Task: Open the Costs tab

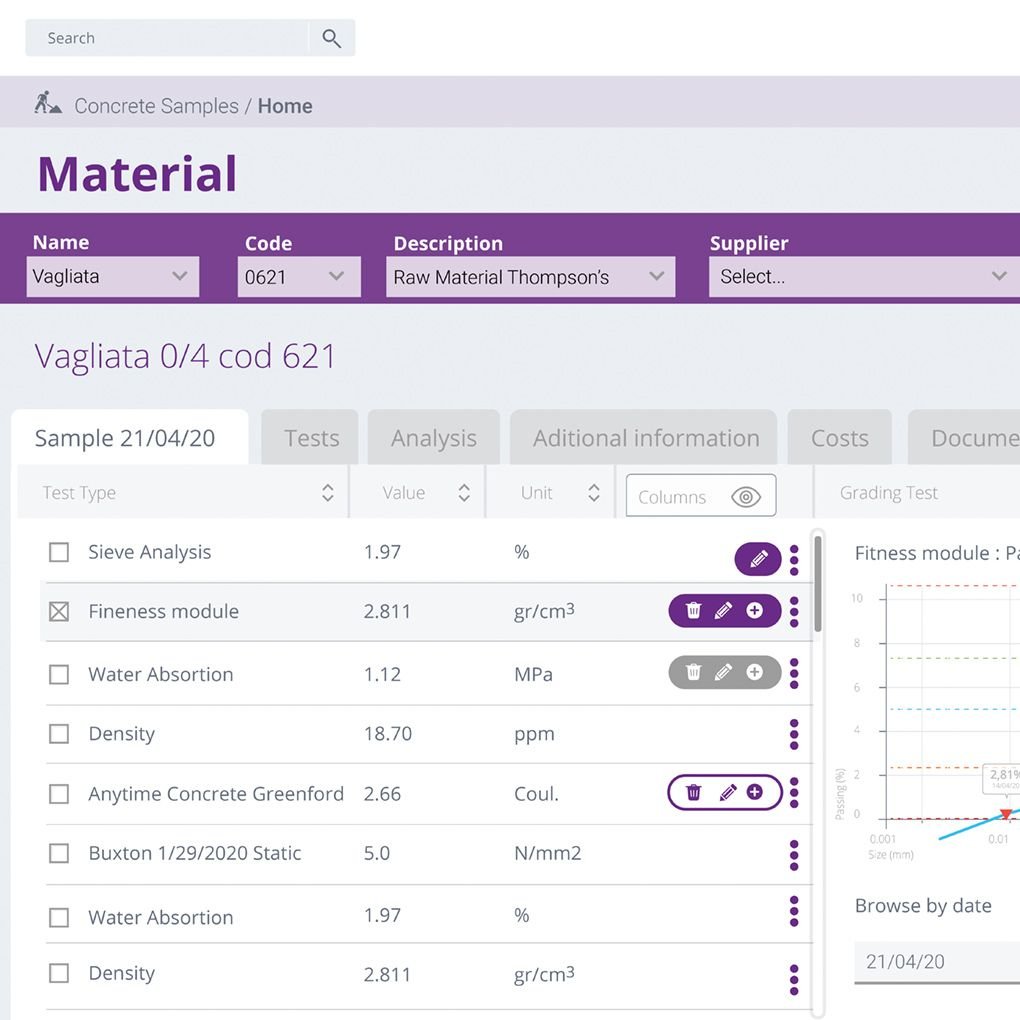Action: (839, 438)
